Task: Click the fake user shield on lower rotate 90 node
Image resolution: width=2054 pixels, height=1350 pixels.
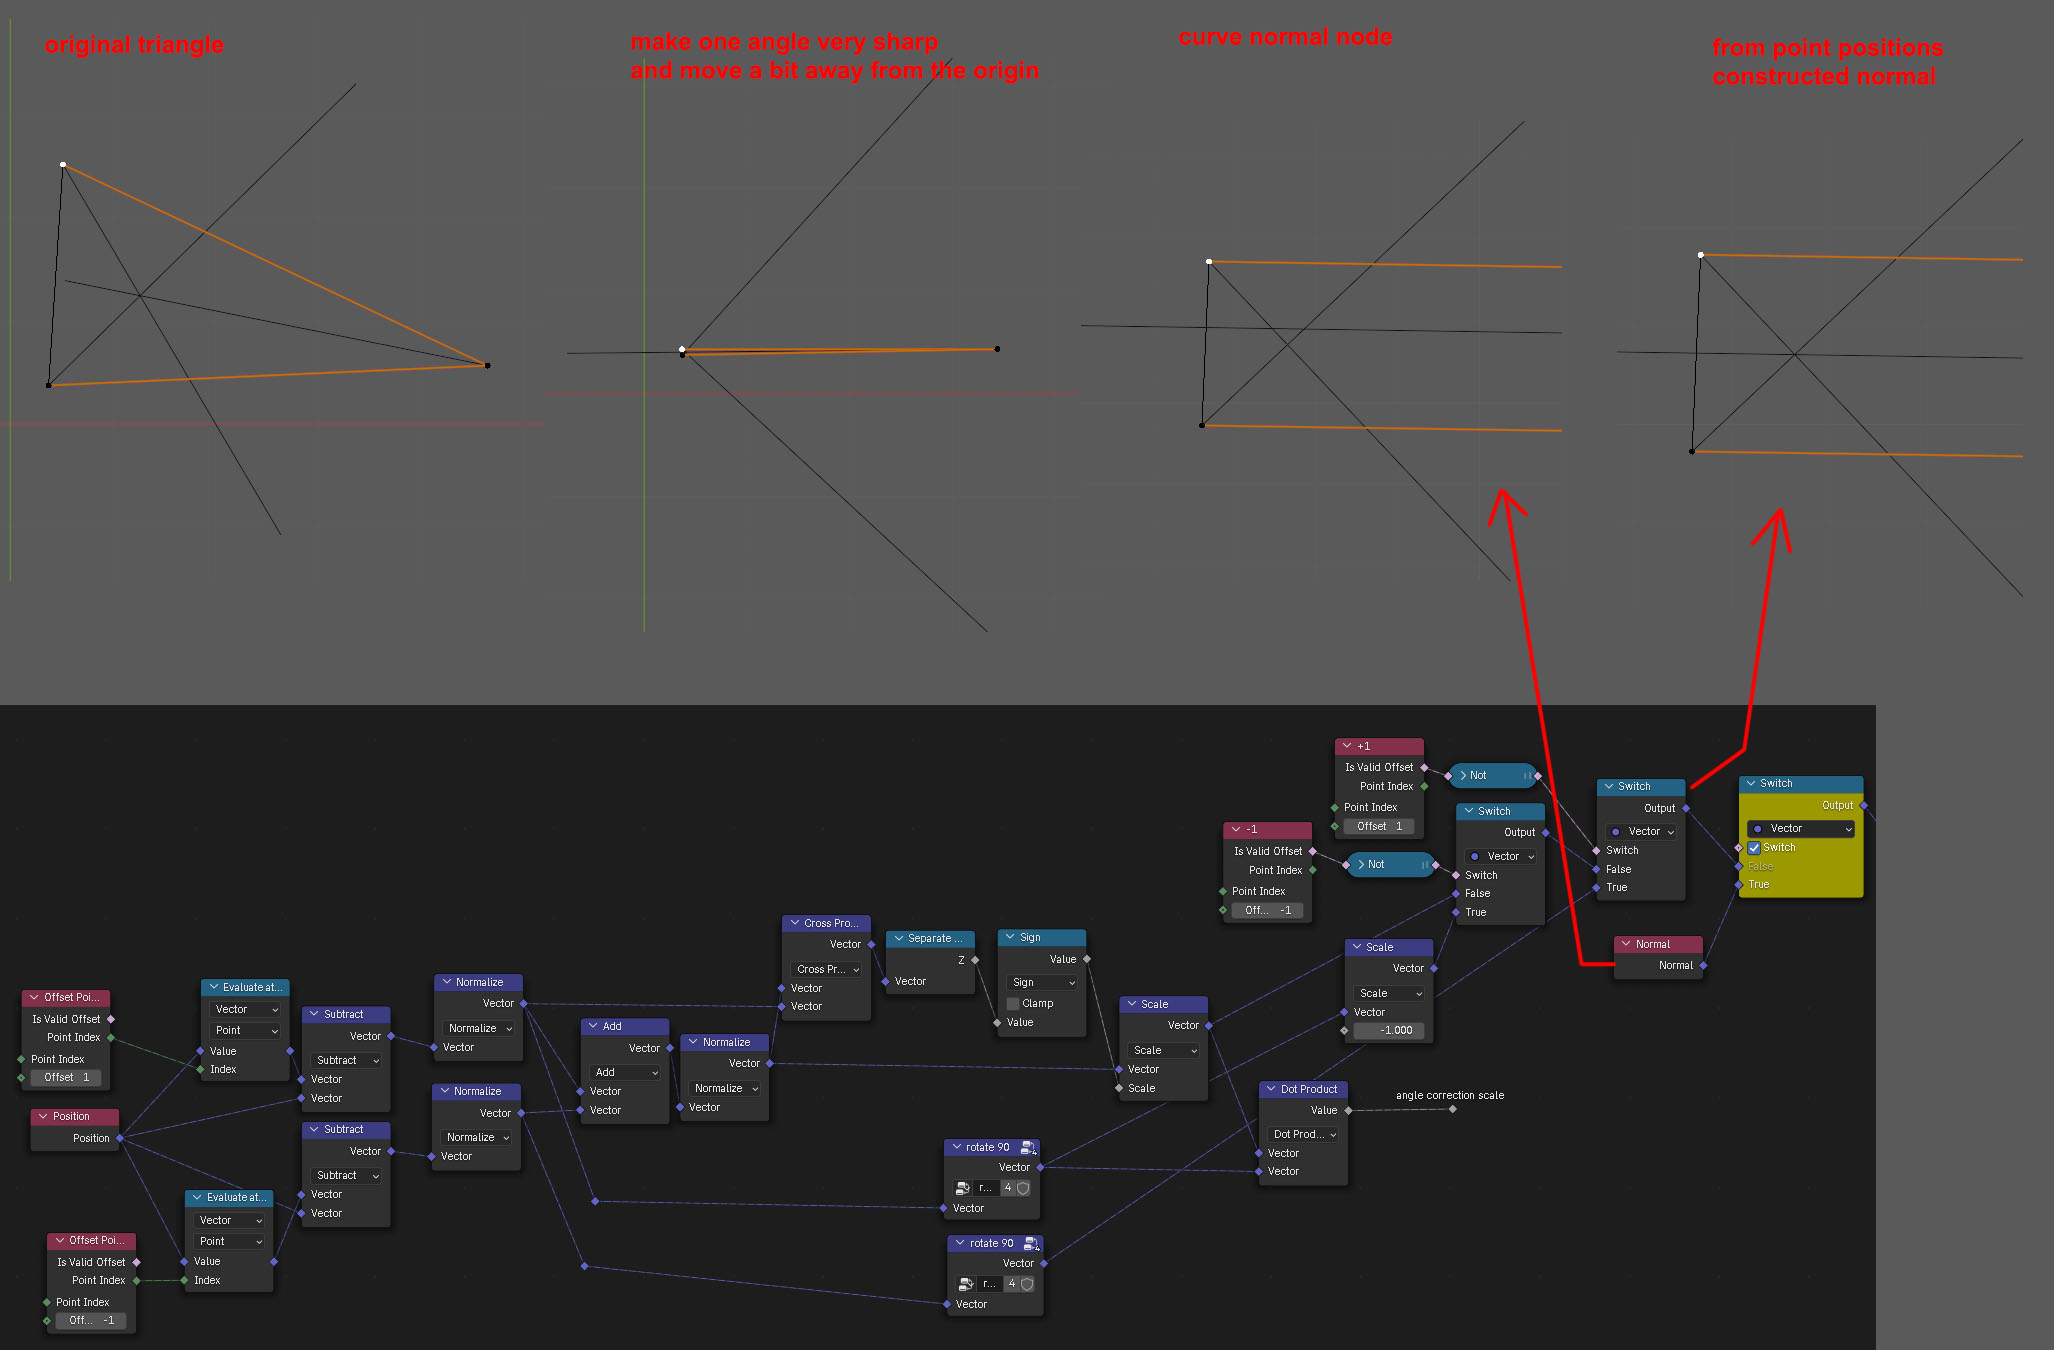Action: coord(1027,1284)
